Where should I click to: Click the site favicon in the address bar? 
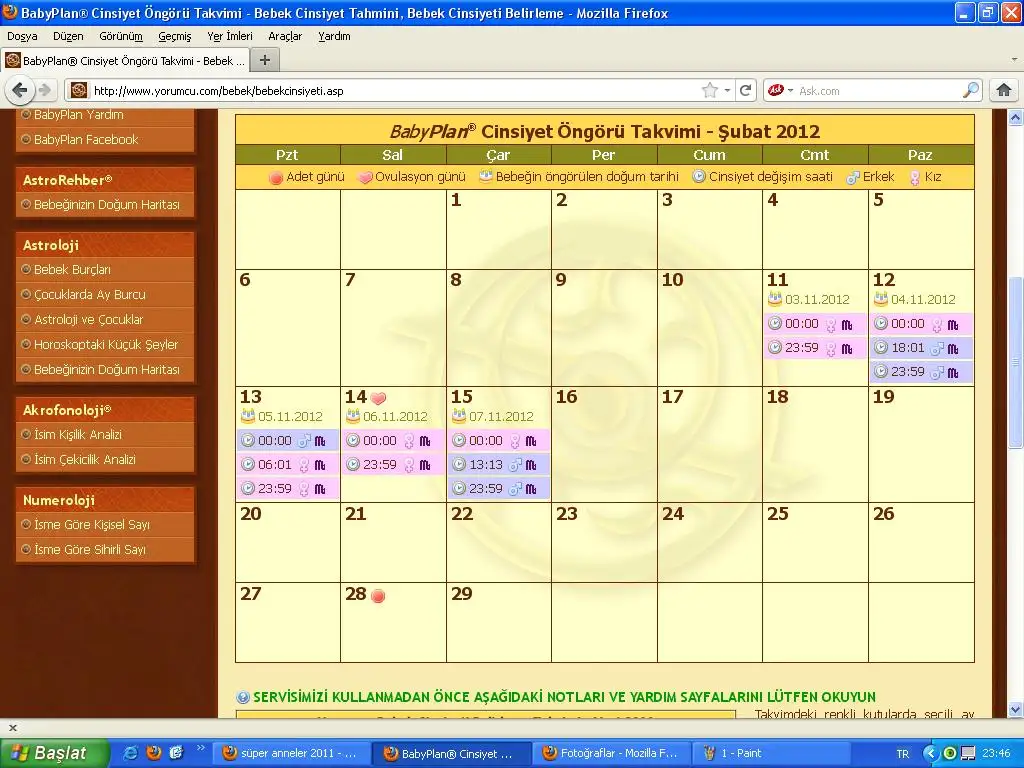click(79, 90)
